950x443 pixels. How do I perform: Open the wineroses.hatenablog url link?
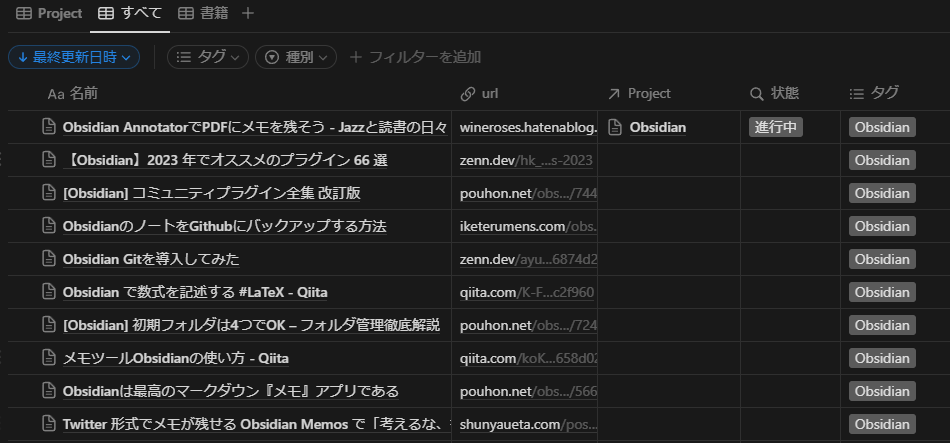[528, 128]
